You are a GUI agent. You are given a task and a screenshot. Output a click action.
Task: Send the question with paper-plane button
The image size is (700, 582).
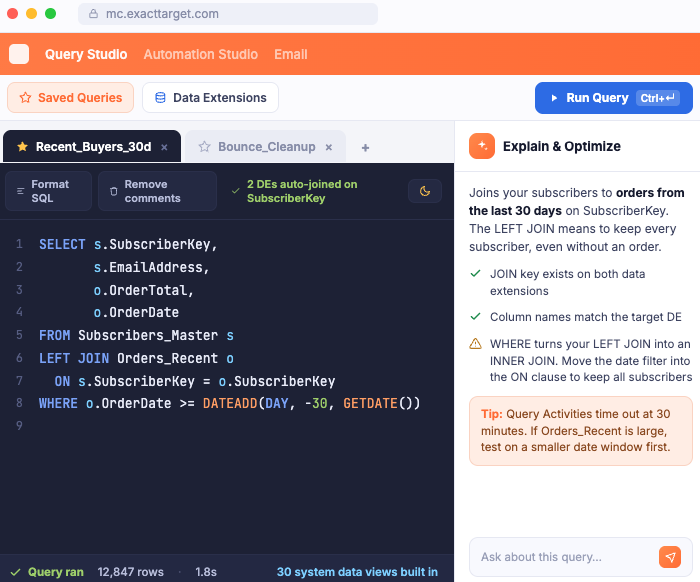tap(670, 557)
